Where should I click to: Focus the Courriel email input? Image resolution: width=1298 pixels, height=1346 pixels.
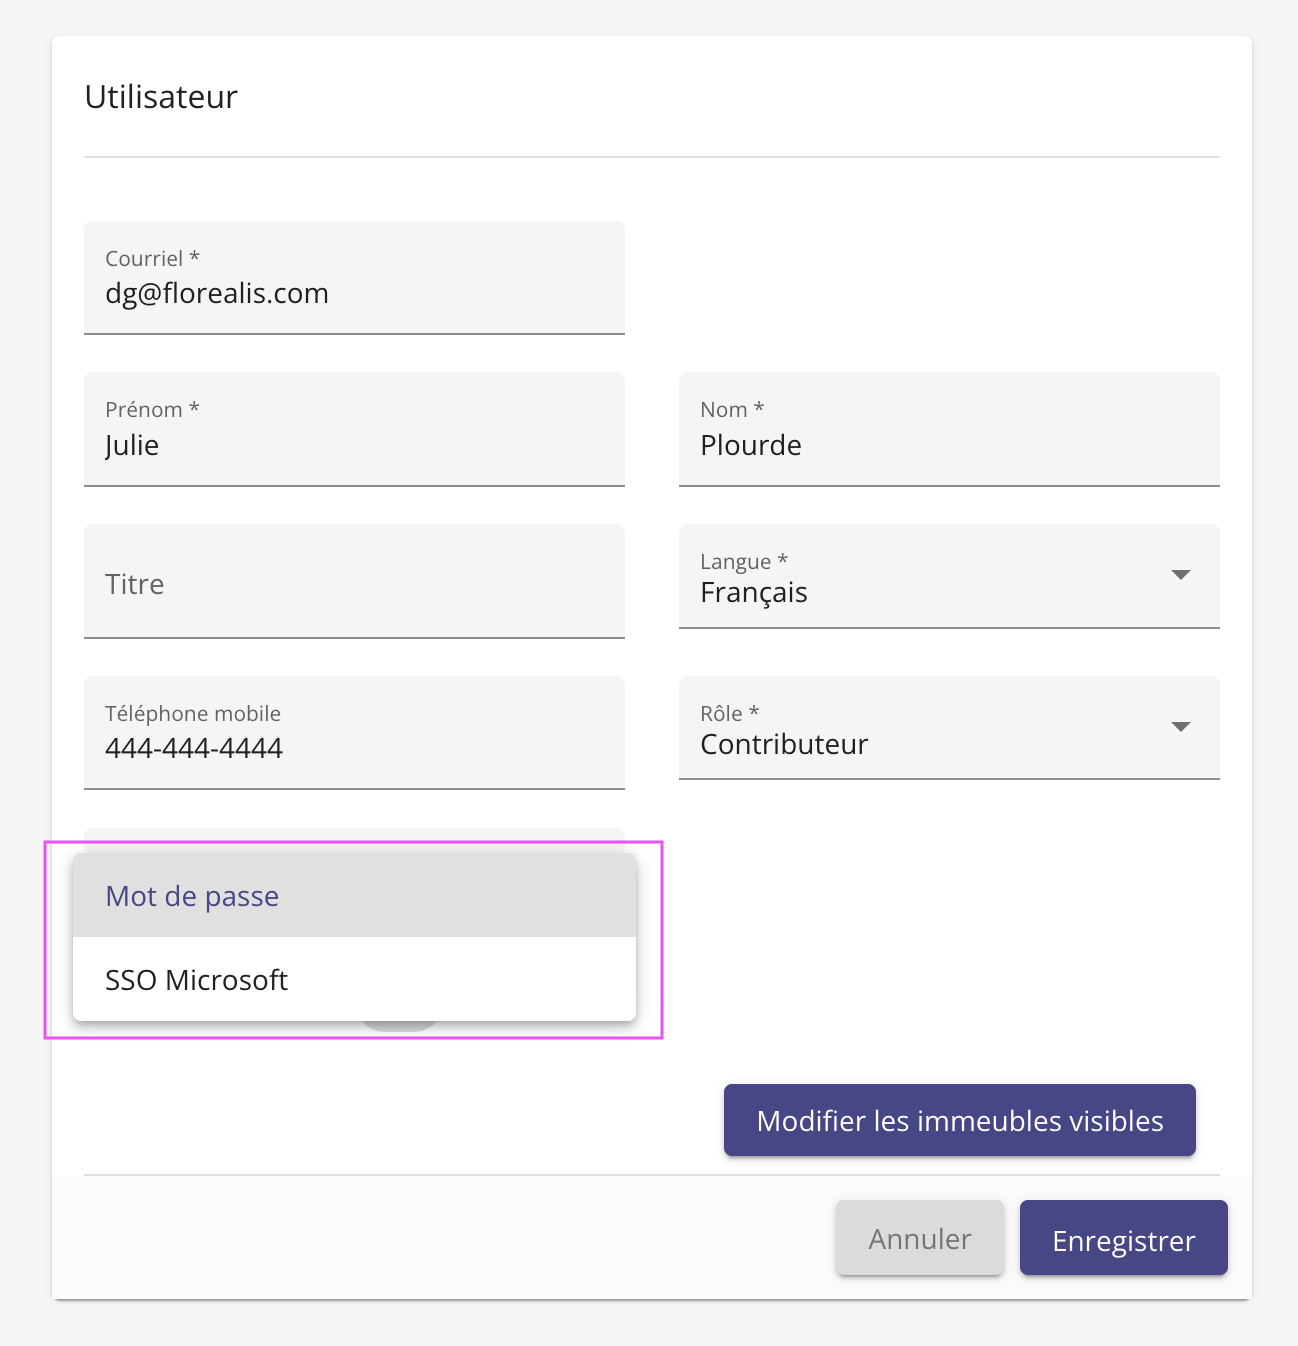354,293
